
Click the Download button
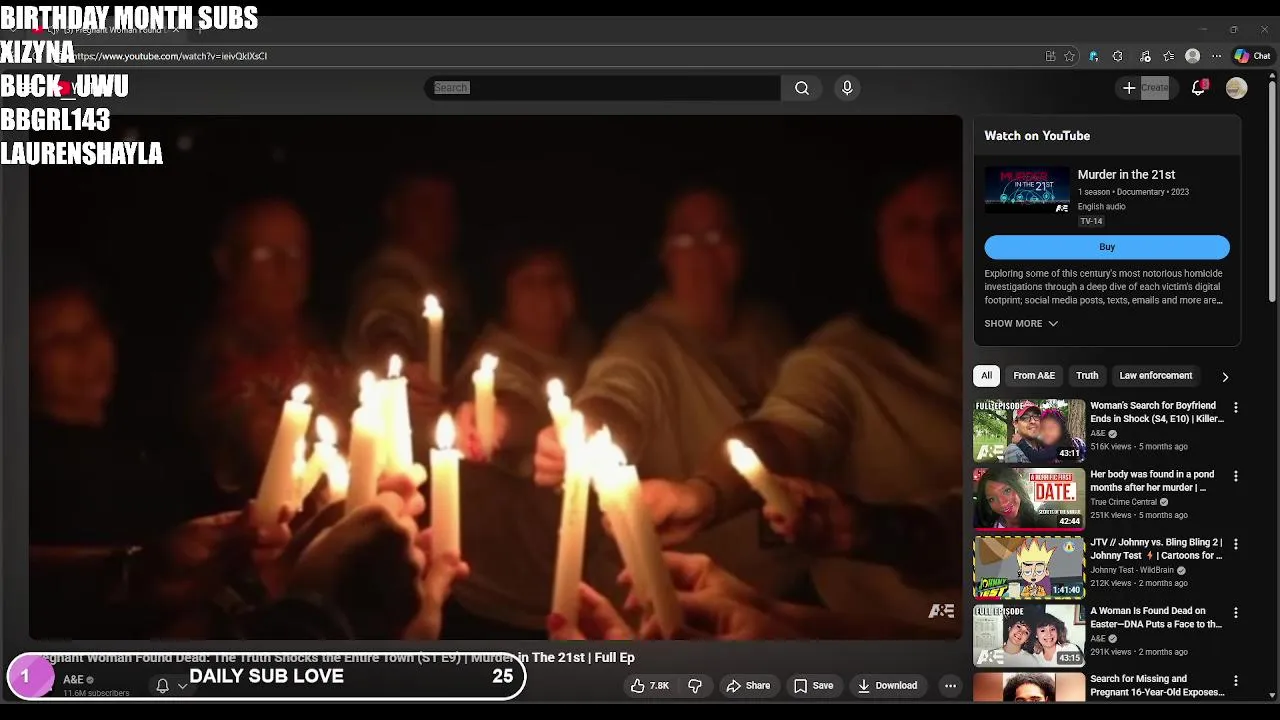point(887,686)
